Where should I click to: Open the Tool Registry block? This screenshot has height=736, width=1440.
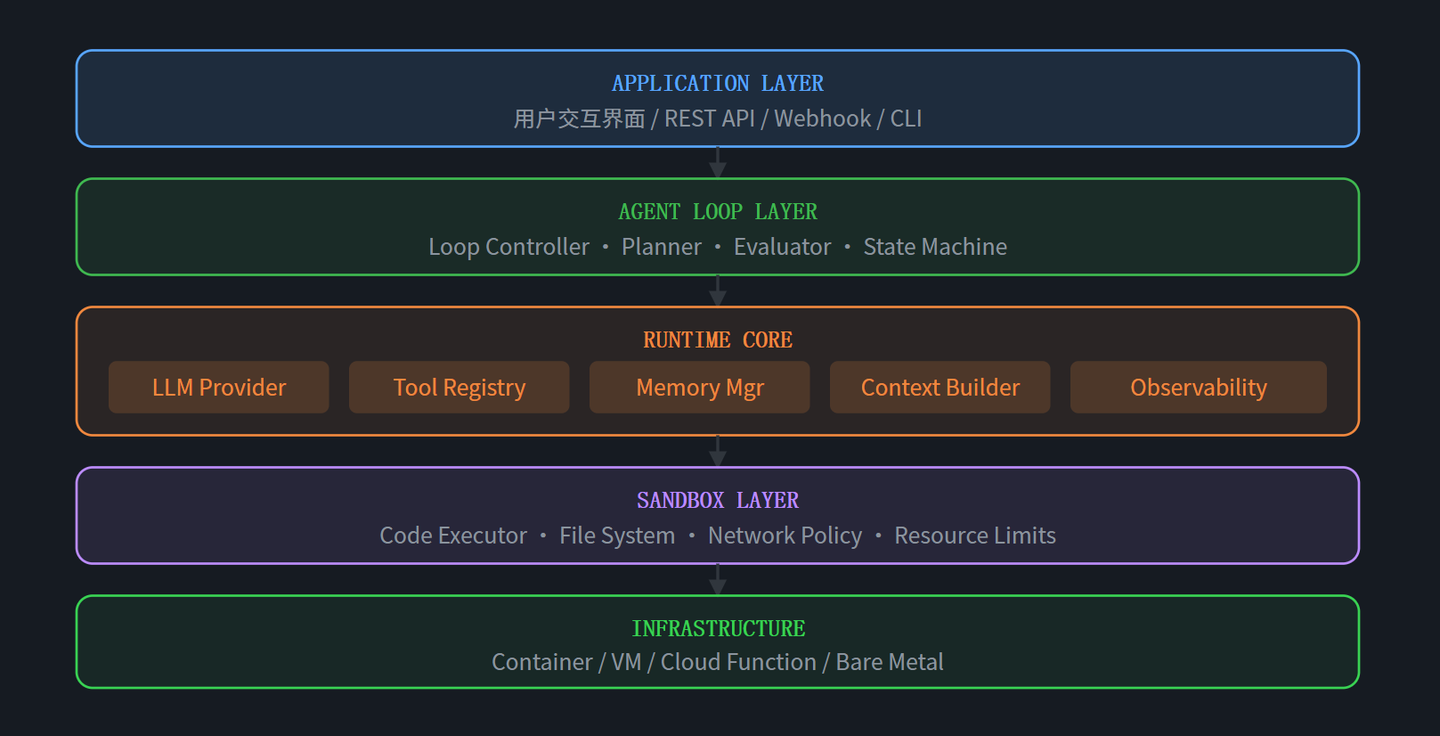coord(459,387)
